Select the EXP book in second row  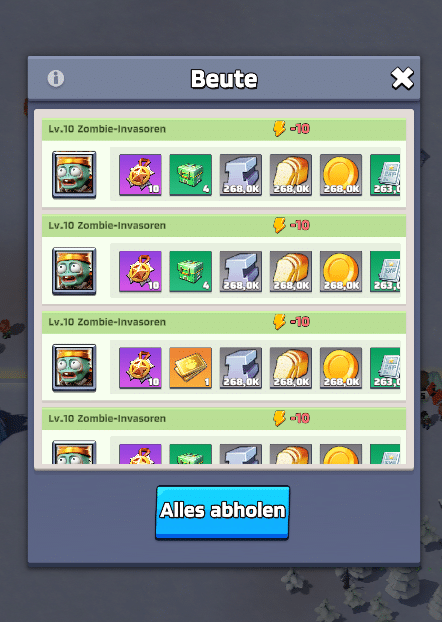(385, 271)
